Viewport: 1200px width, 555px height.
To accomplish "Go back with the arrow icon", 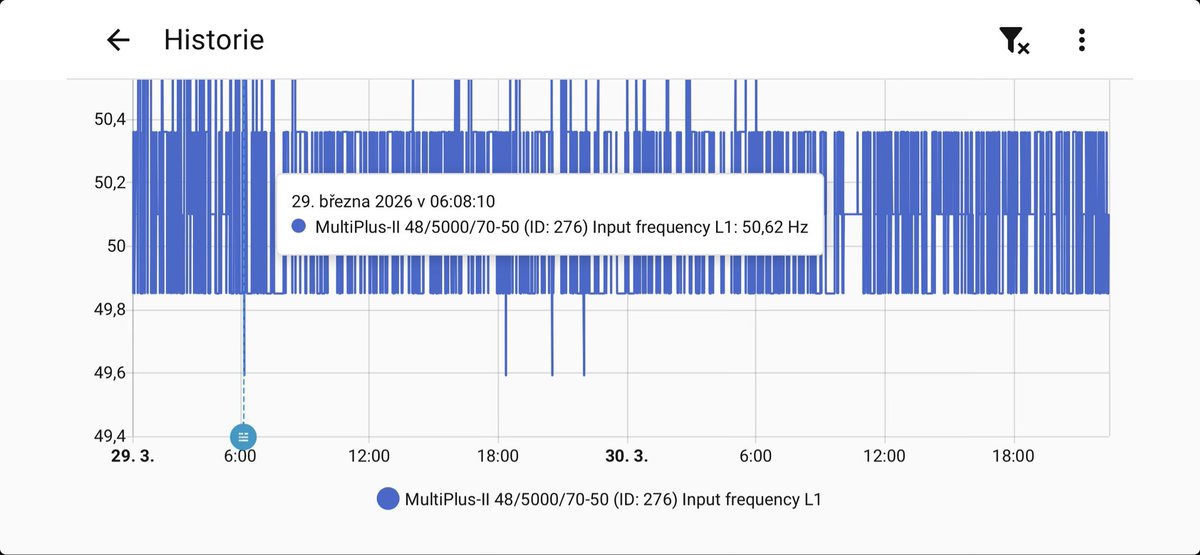I will click(118, 40).
